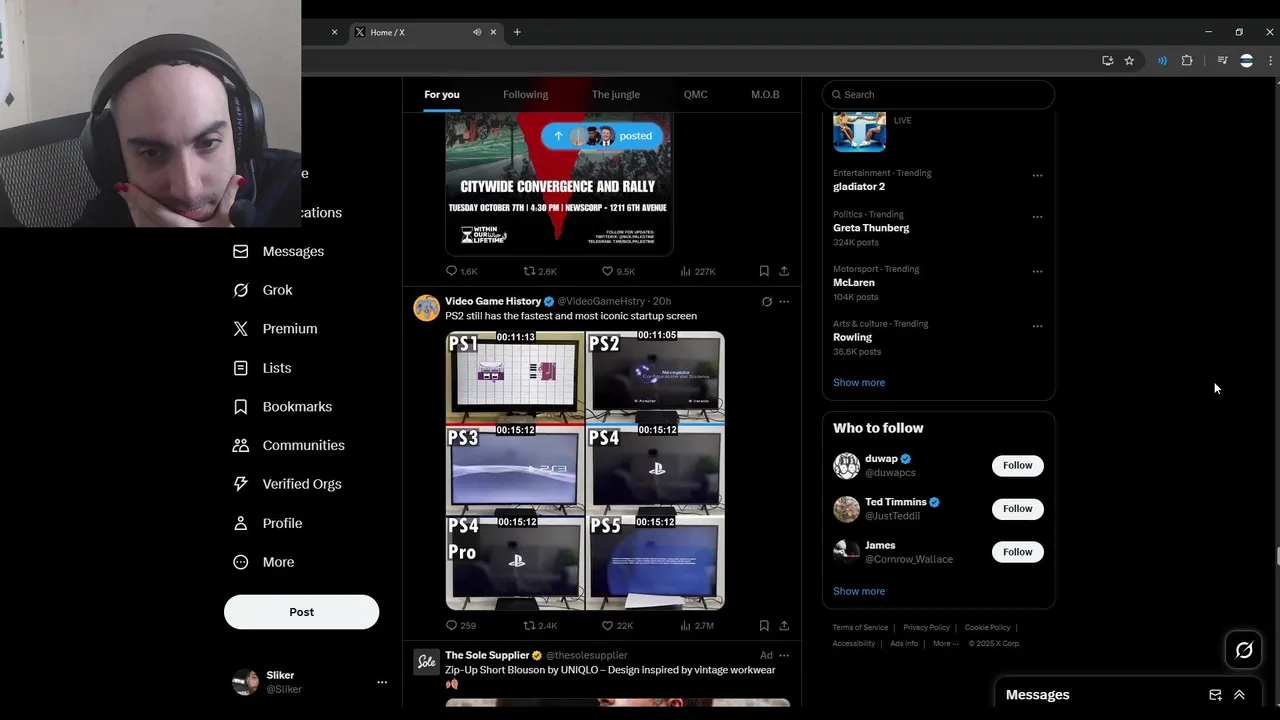Viewport: 1280px width, 720px height.
Task: Open more options on Video Game History post
Action: [x=784, y=301]
